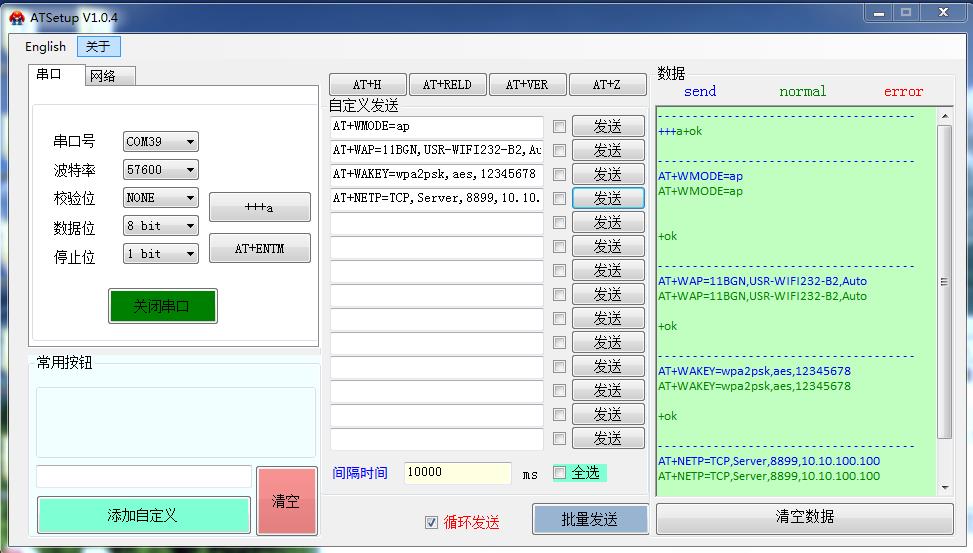Viewport: 973px width, 553px height.
Task: Click the ATSetup app icon in title bar
Action: [16, 17]
